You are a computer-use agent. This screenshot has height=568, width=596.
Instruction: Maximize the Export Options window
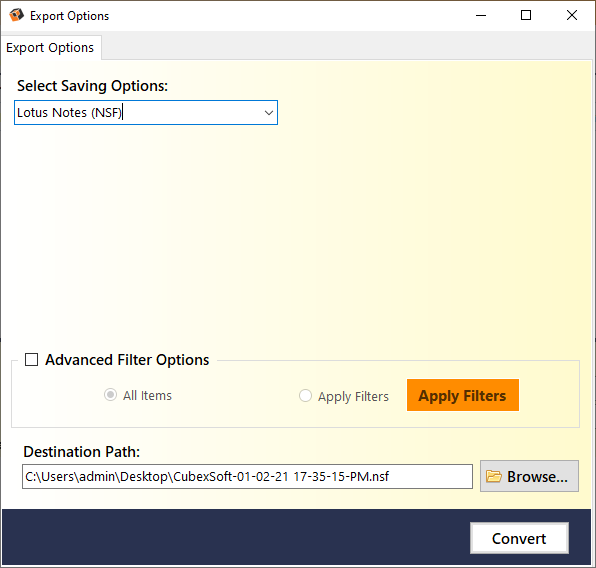(526, 16)
